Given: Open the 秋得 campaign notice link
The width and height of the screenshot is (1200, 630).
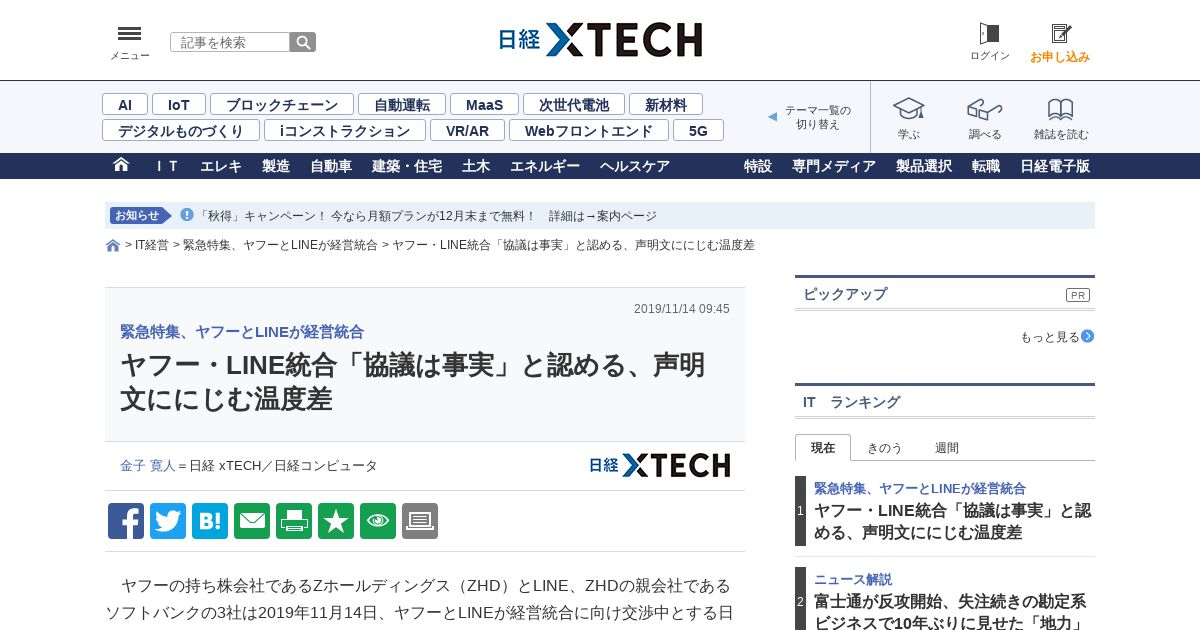Looking at the screenshot, I should click(428, 216).
